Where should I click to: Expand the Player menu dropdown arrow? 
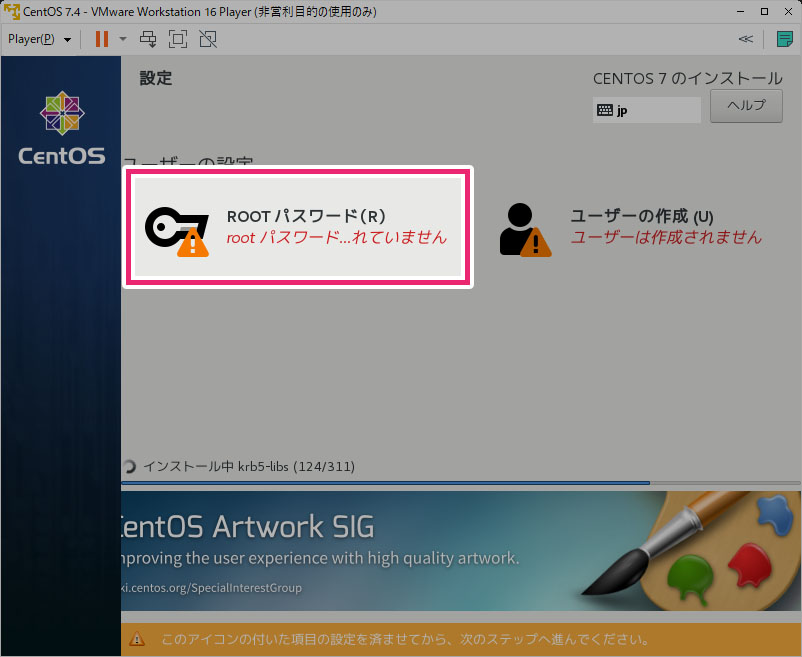point(68,39)
